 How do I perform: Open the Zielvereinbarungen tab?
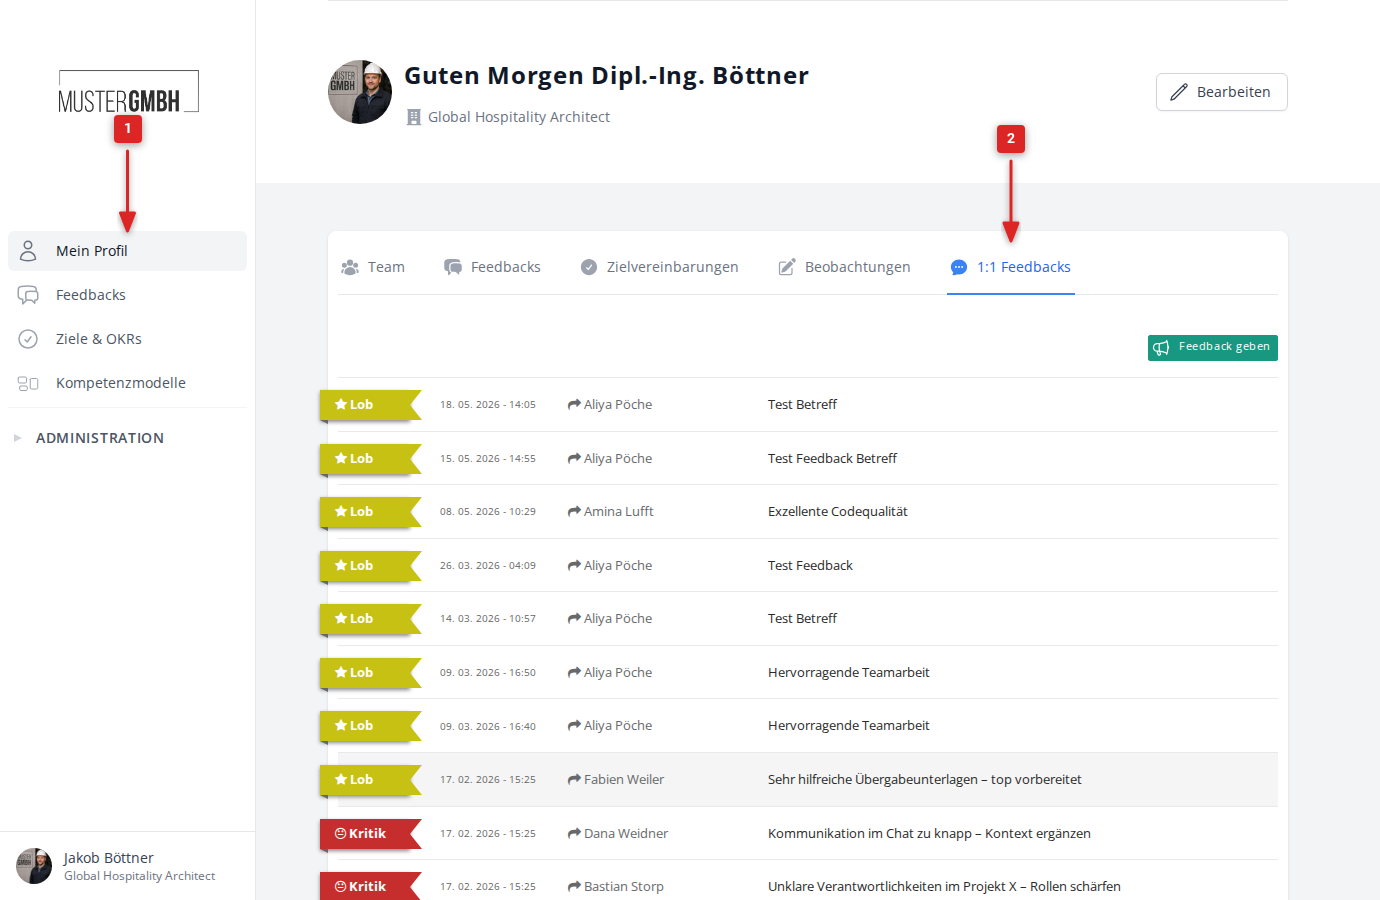pyautogui.click(x=660, y=267)
